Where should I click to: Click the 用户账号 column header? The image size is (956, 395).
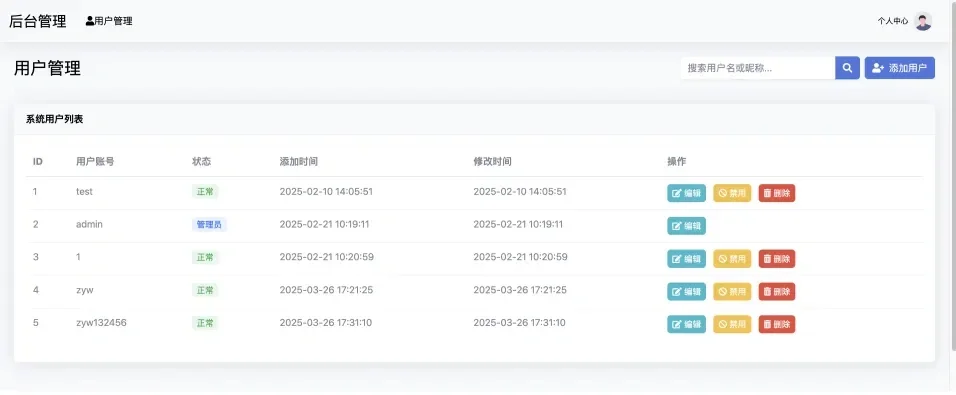point(95,162)
